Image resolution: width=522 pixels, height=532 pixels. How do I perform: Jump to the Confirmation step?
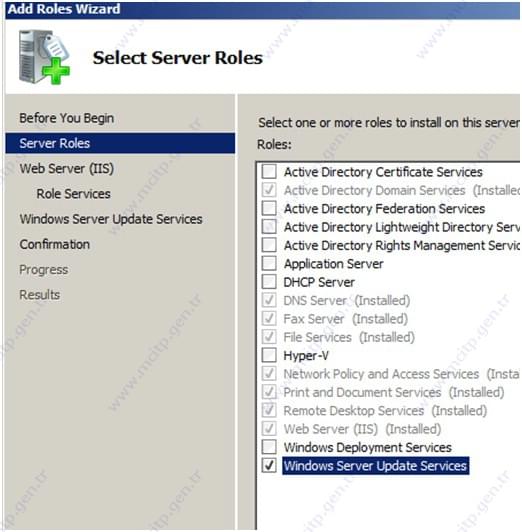tap(55, 244)
